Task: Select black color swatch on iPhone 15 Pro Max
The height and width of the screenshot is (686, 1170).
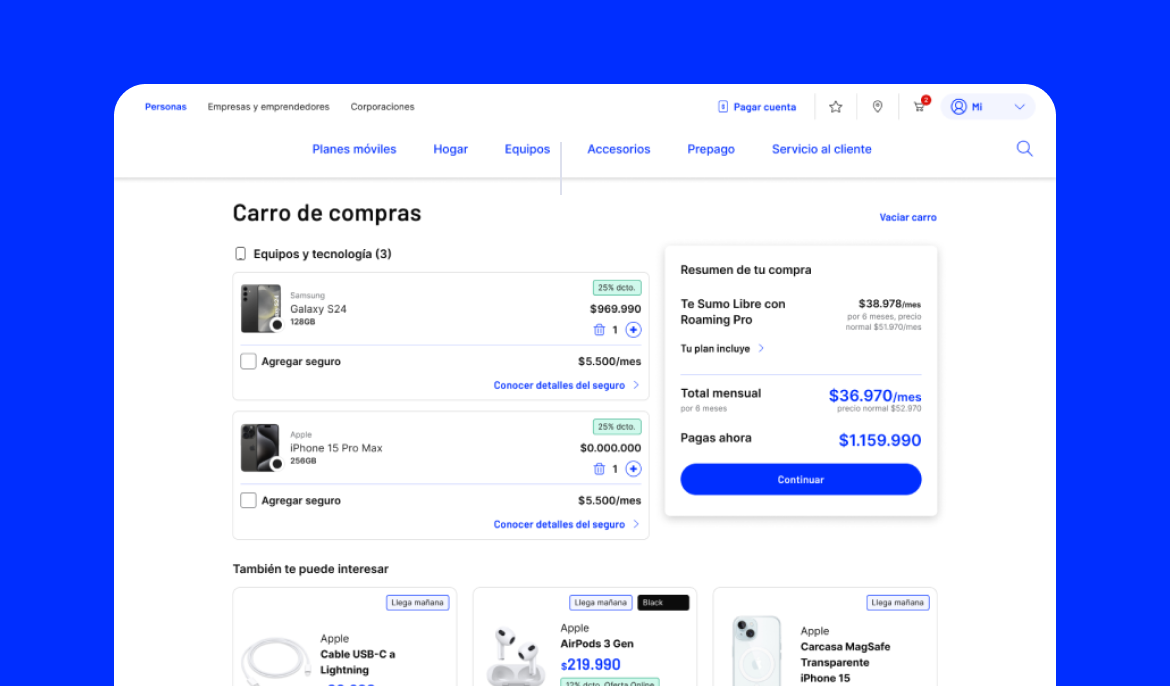Action: point(277,464)
